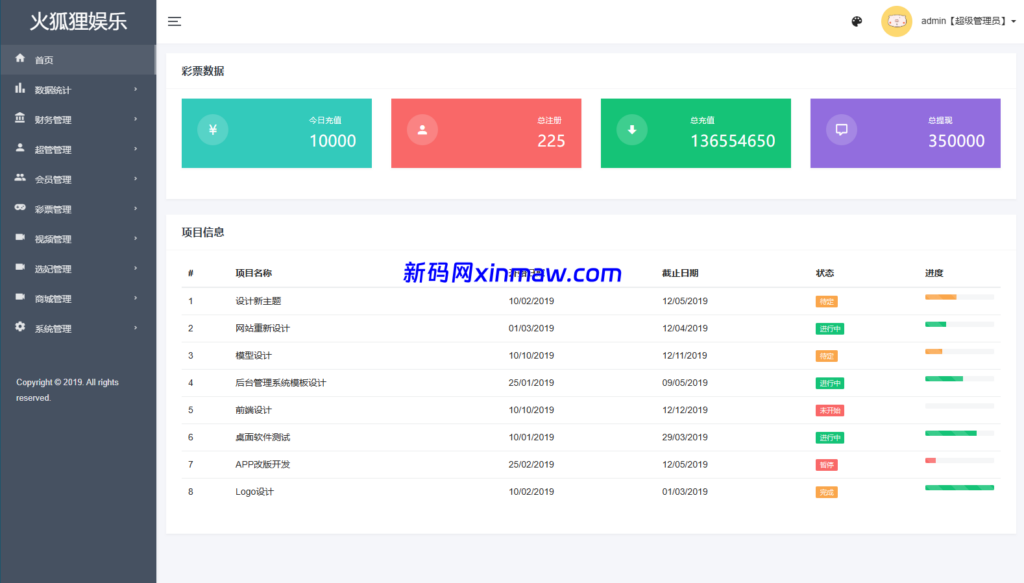Click the project name 后台管理系统模板设计
The image size is (1024, 583).
coord(281,383)
